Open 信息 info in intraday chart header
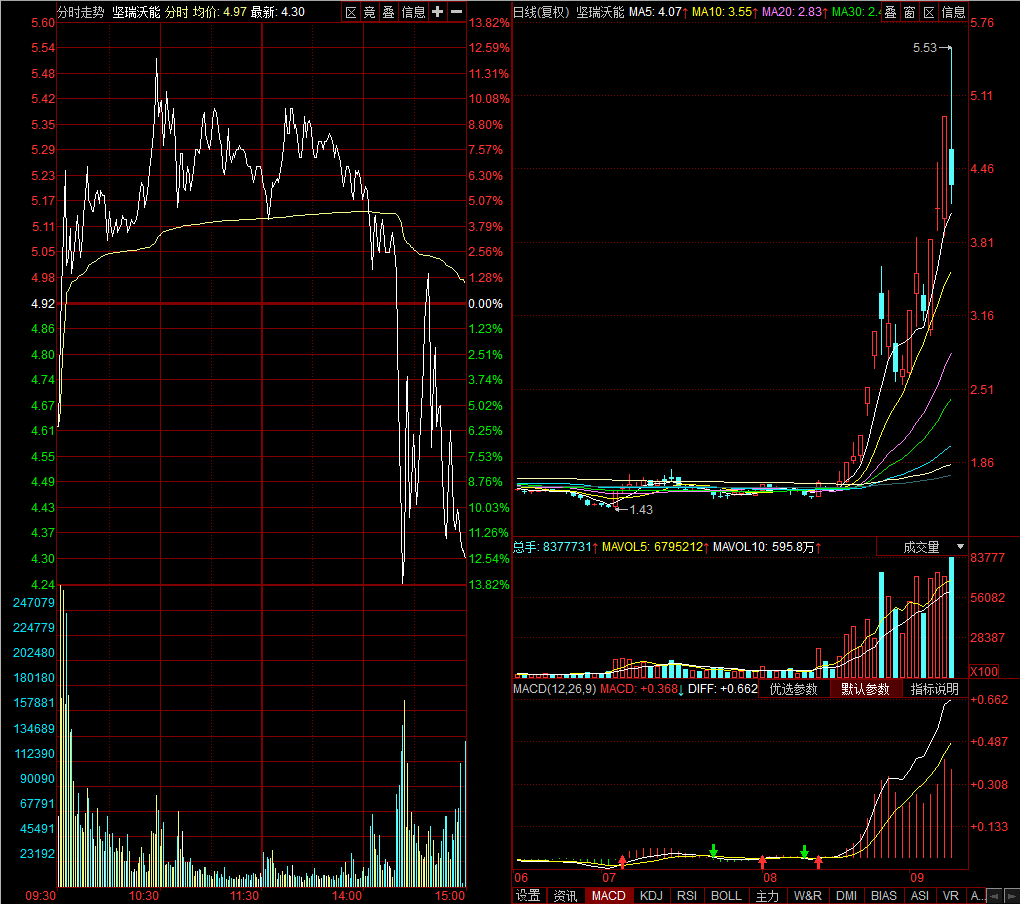Image resolution: width=1020 pixels, height=904 pixels. click(413, 12)
